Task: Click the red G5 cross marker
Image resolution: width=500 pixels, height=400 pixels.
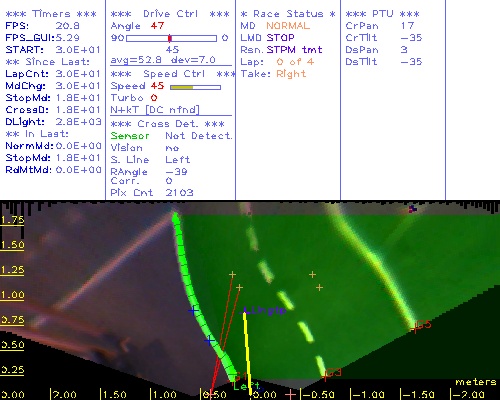Action: point(414,329)
